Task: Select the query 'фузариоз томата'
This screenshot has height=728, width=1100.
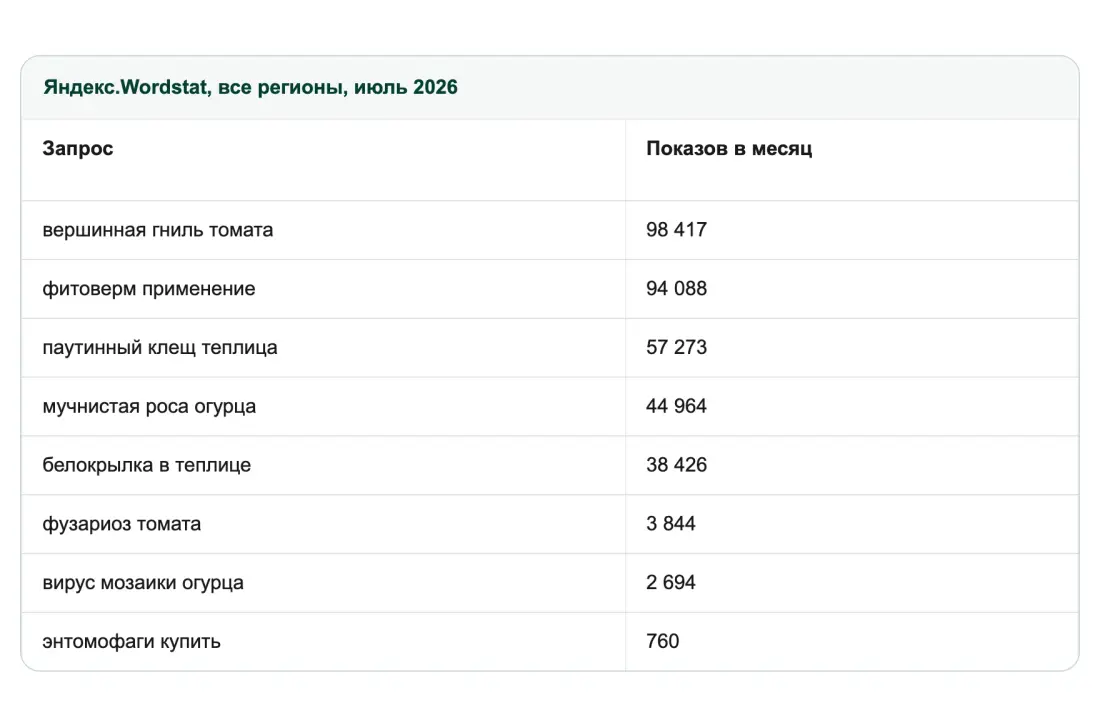Action: (x=121, y=524)
